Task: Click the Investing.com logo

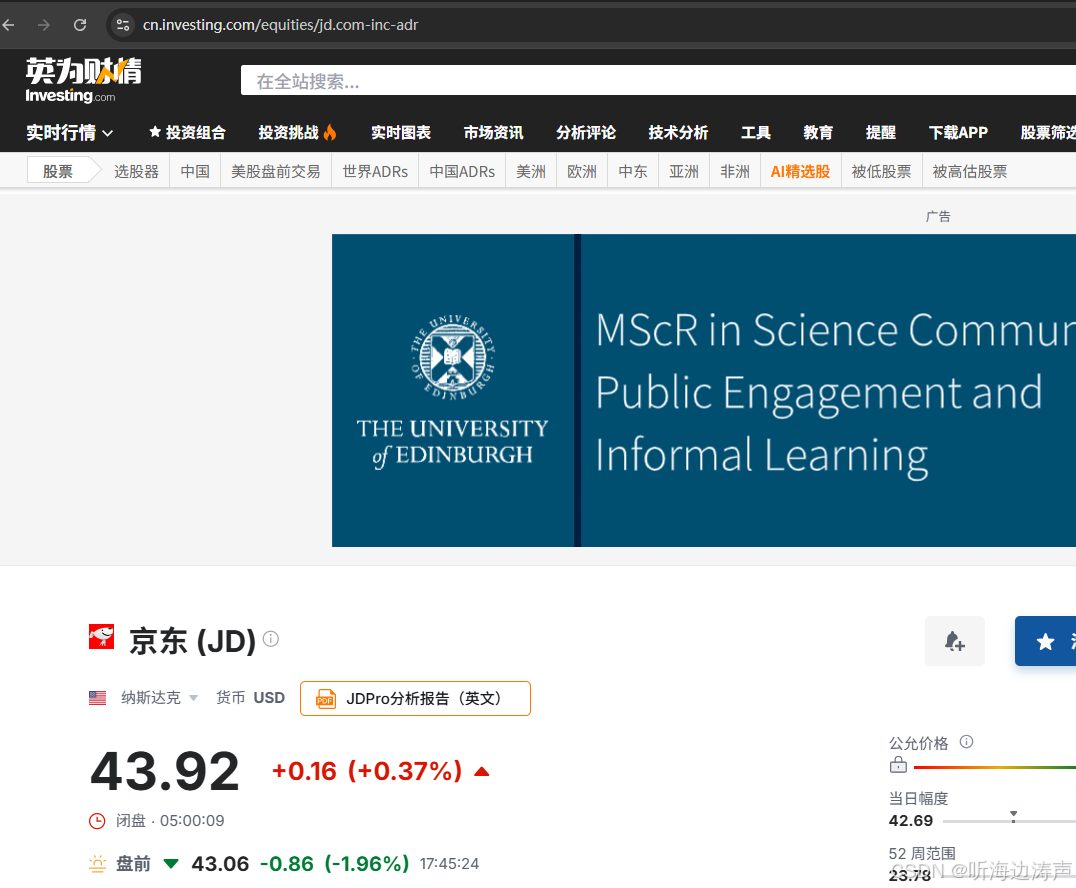Action: click(83, 80)
